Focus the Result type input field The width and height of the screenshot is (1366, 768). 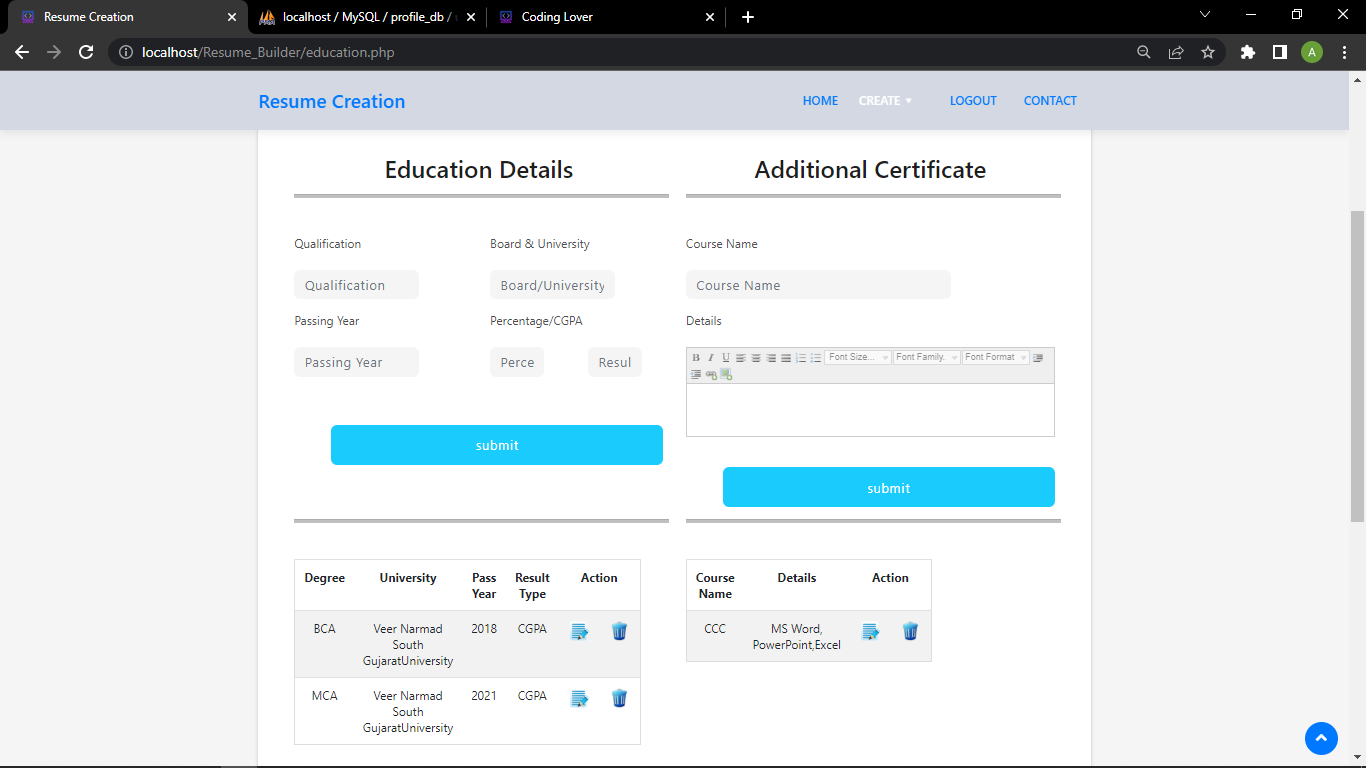[615, 362]
